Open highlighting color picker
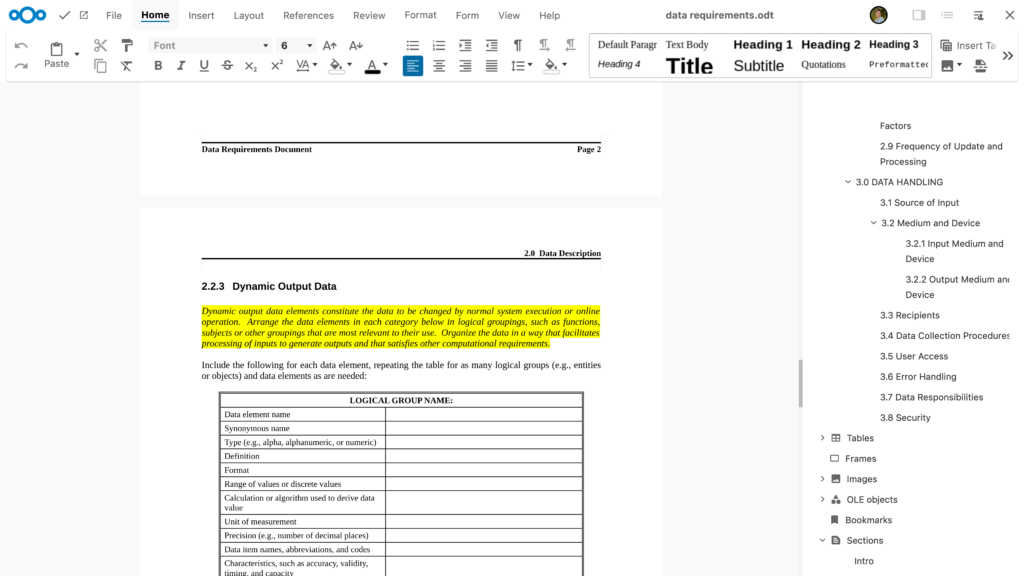This screenshot has width=1024, height=576. click(x=349, y=65)
